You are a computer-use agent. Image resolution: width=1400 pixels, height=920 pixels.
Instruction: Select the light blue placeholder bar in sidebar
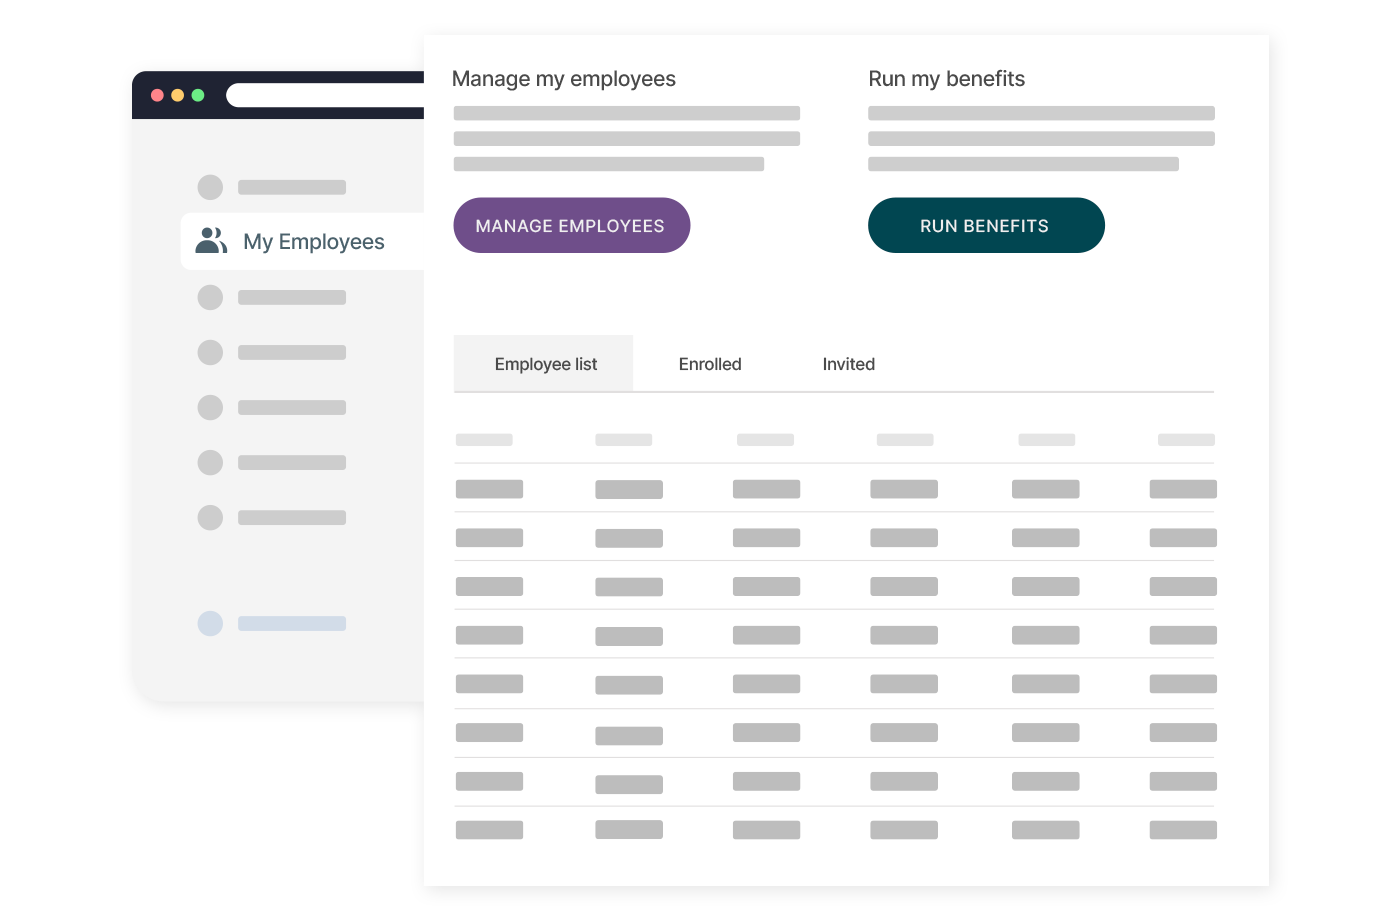coord(292,623)
